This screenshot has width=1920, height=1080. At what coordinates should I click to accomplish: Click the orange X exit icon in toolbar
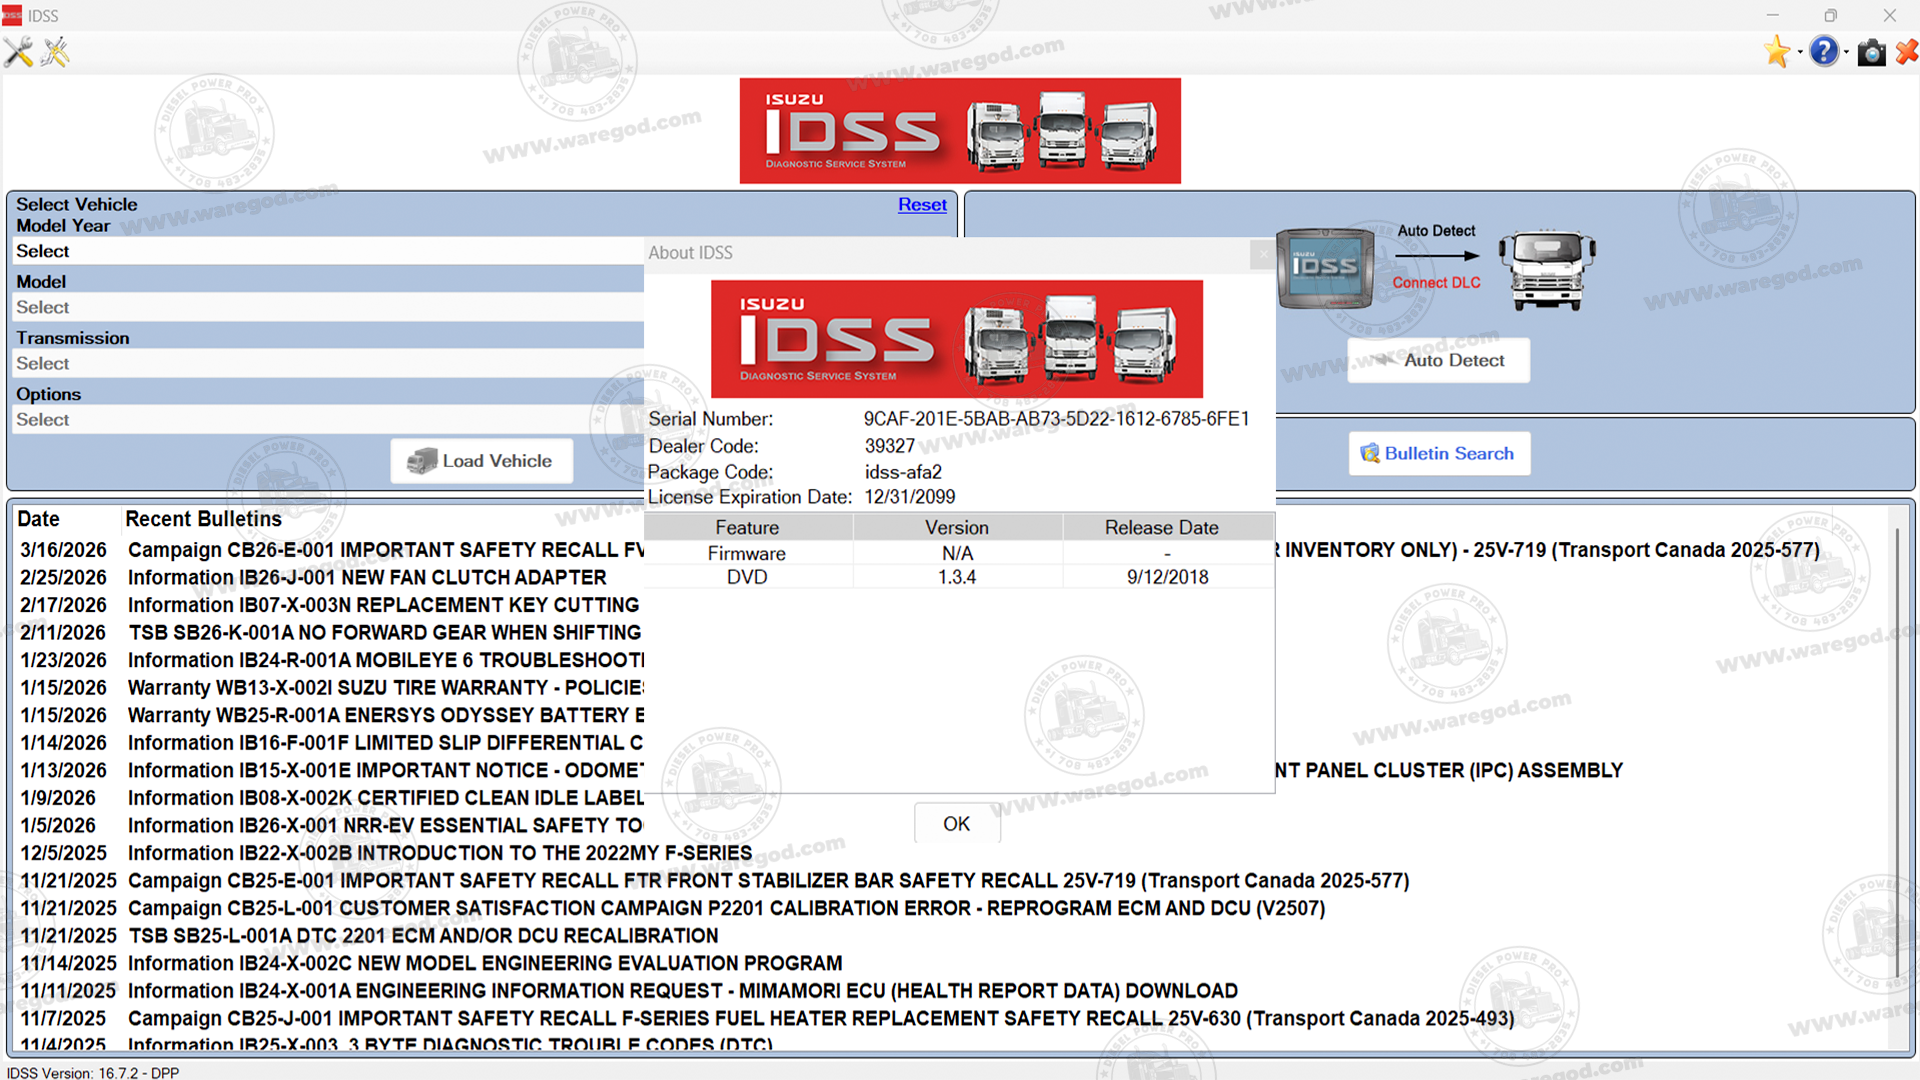[1906, 52]
